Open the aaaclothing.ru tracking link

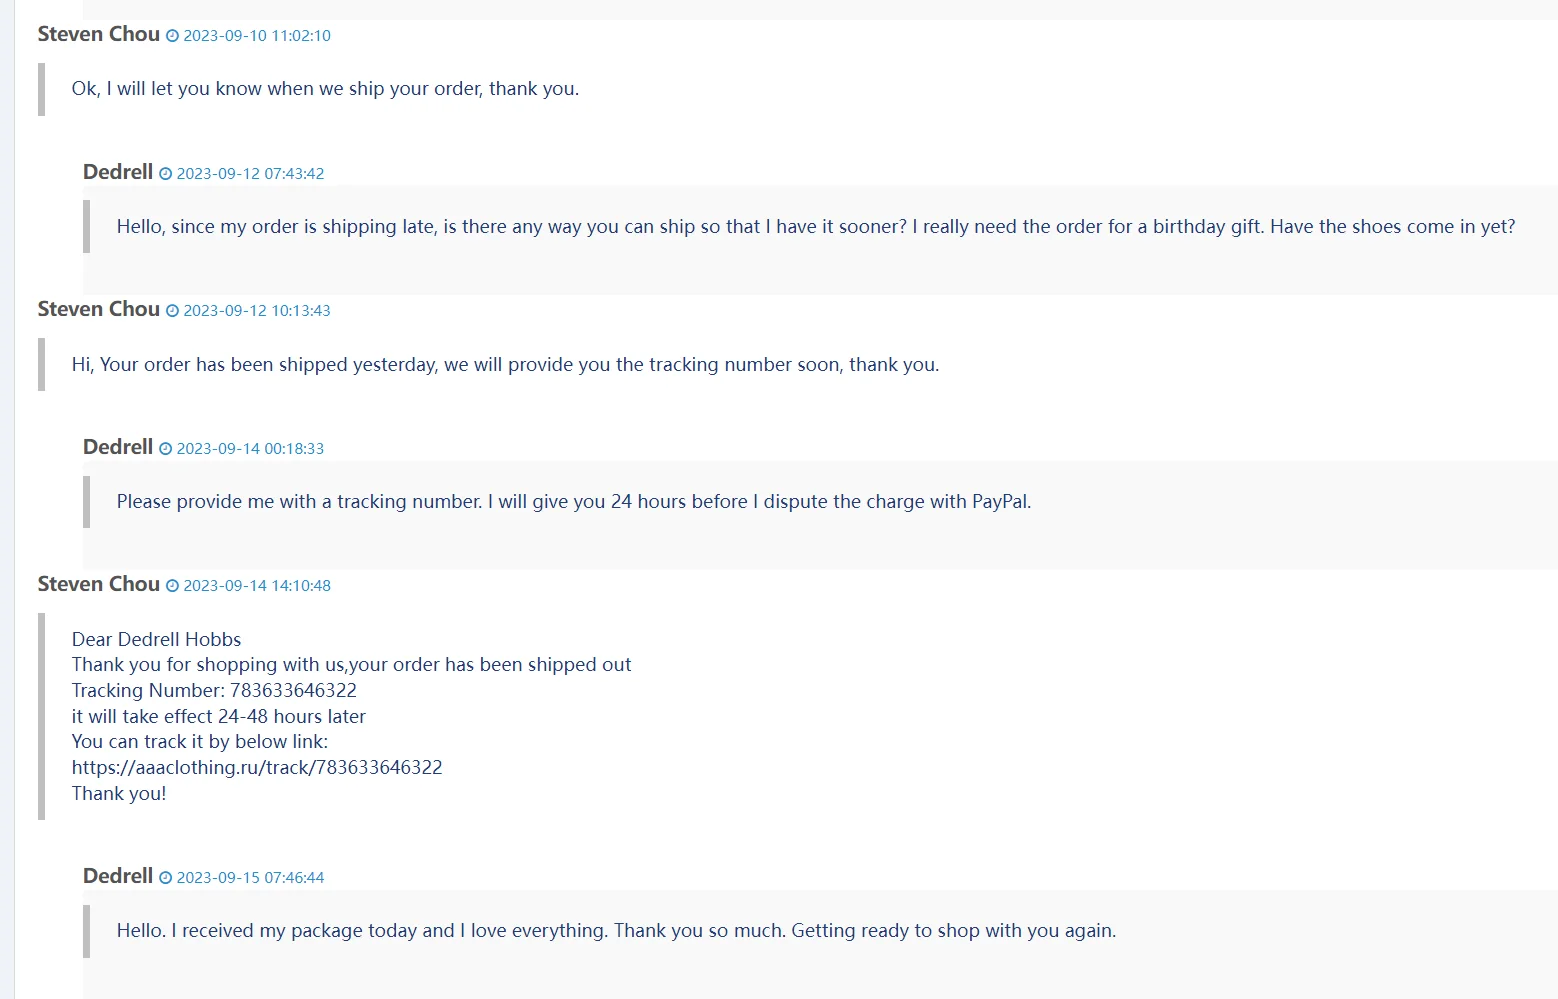257,768
